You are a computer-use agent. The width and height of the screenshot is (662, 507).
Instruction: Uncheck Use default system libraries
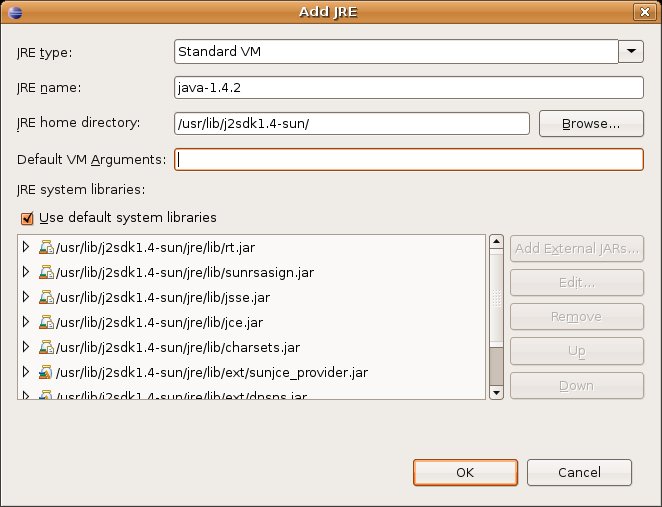(x=25, y=218)
